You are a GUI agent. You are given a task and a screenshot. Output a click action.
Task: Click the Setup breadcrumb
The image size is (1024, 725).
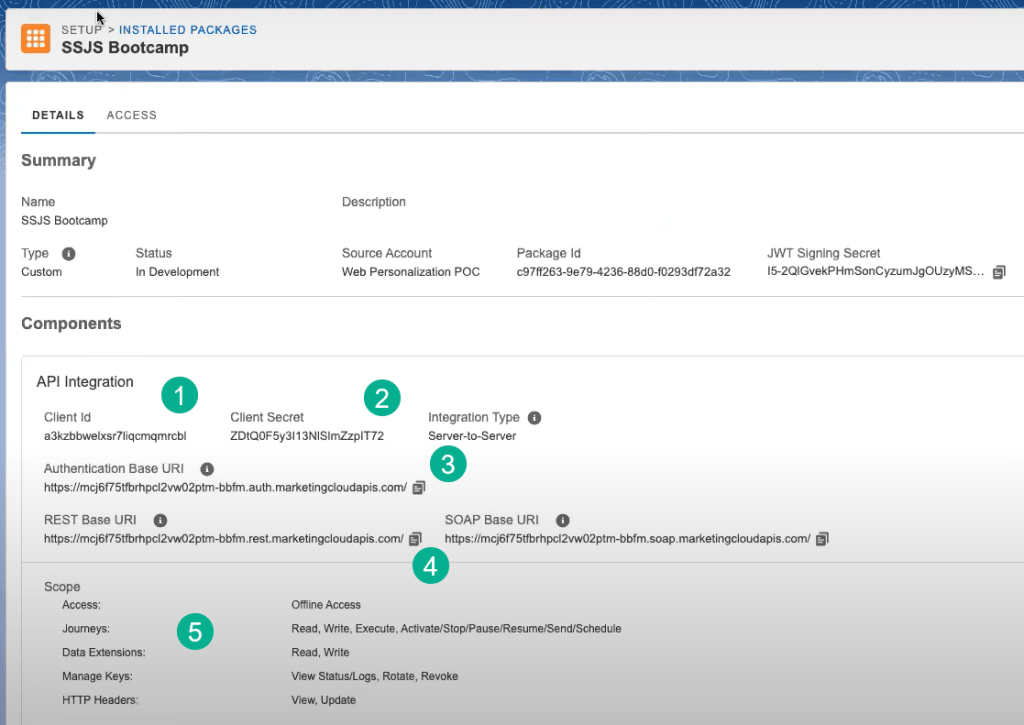[x=81, y=30]
